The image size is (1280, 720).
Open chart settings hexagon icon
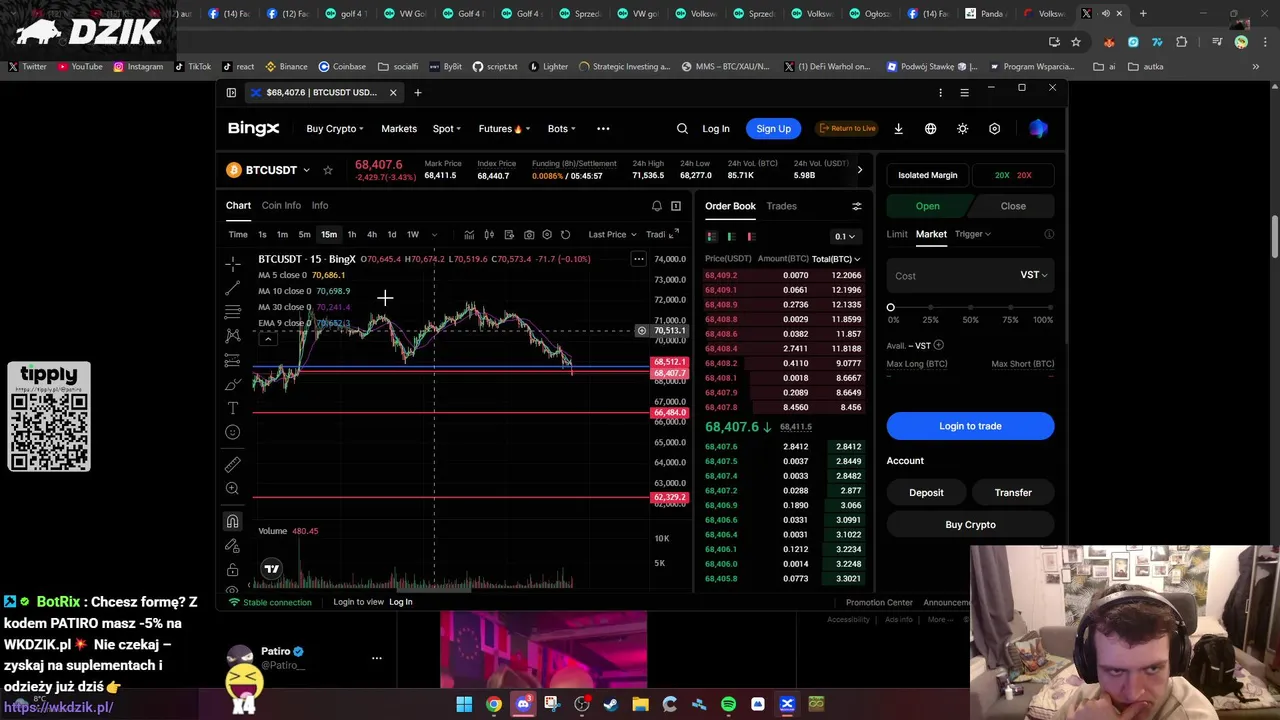[547, 235]
